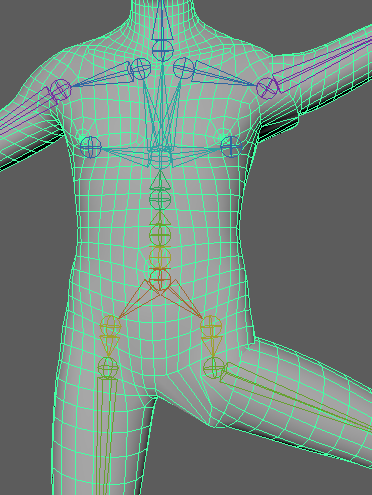The width and height of the screenshot is (372, 495).
Task: Select the green upper spine joint
Action: [160, 199]
